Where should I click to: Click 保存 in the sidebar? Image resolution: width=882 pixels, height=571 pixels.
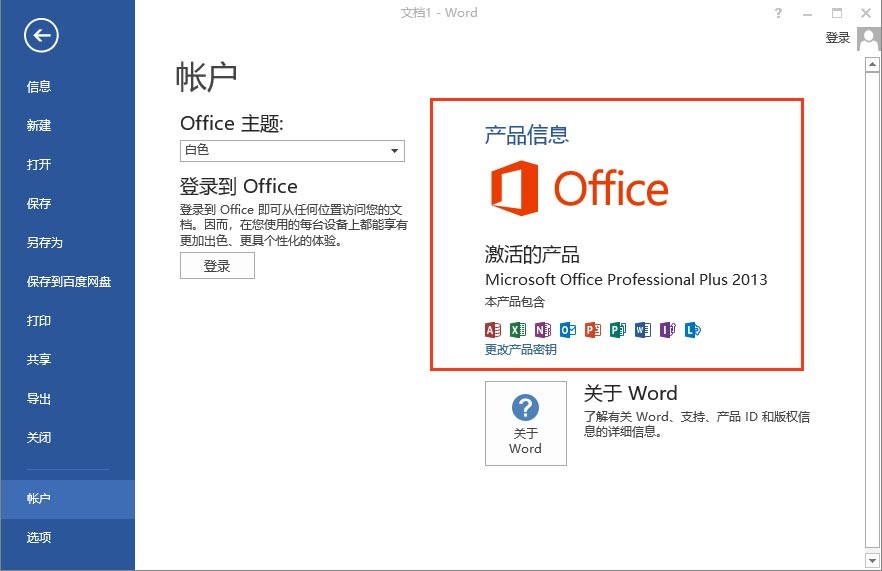(68, 203)
